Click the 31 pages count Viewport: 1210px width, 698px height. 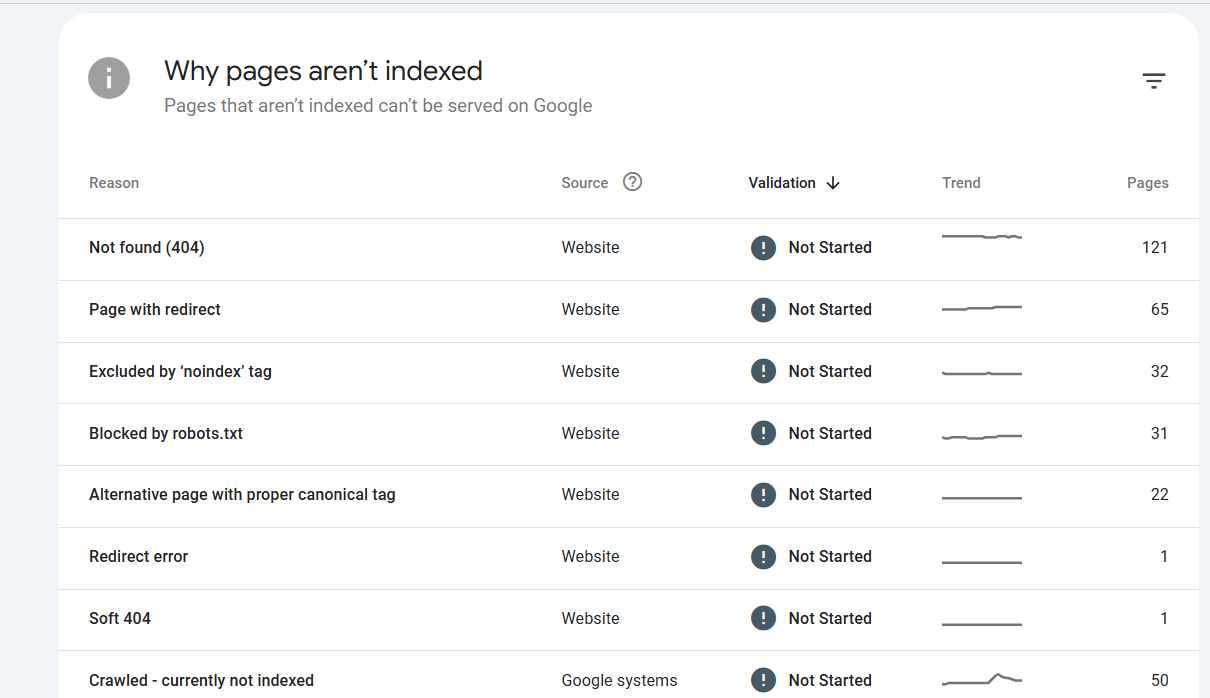pos(1160,433)
